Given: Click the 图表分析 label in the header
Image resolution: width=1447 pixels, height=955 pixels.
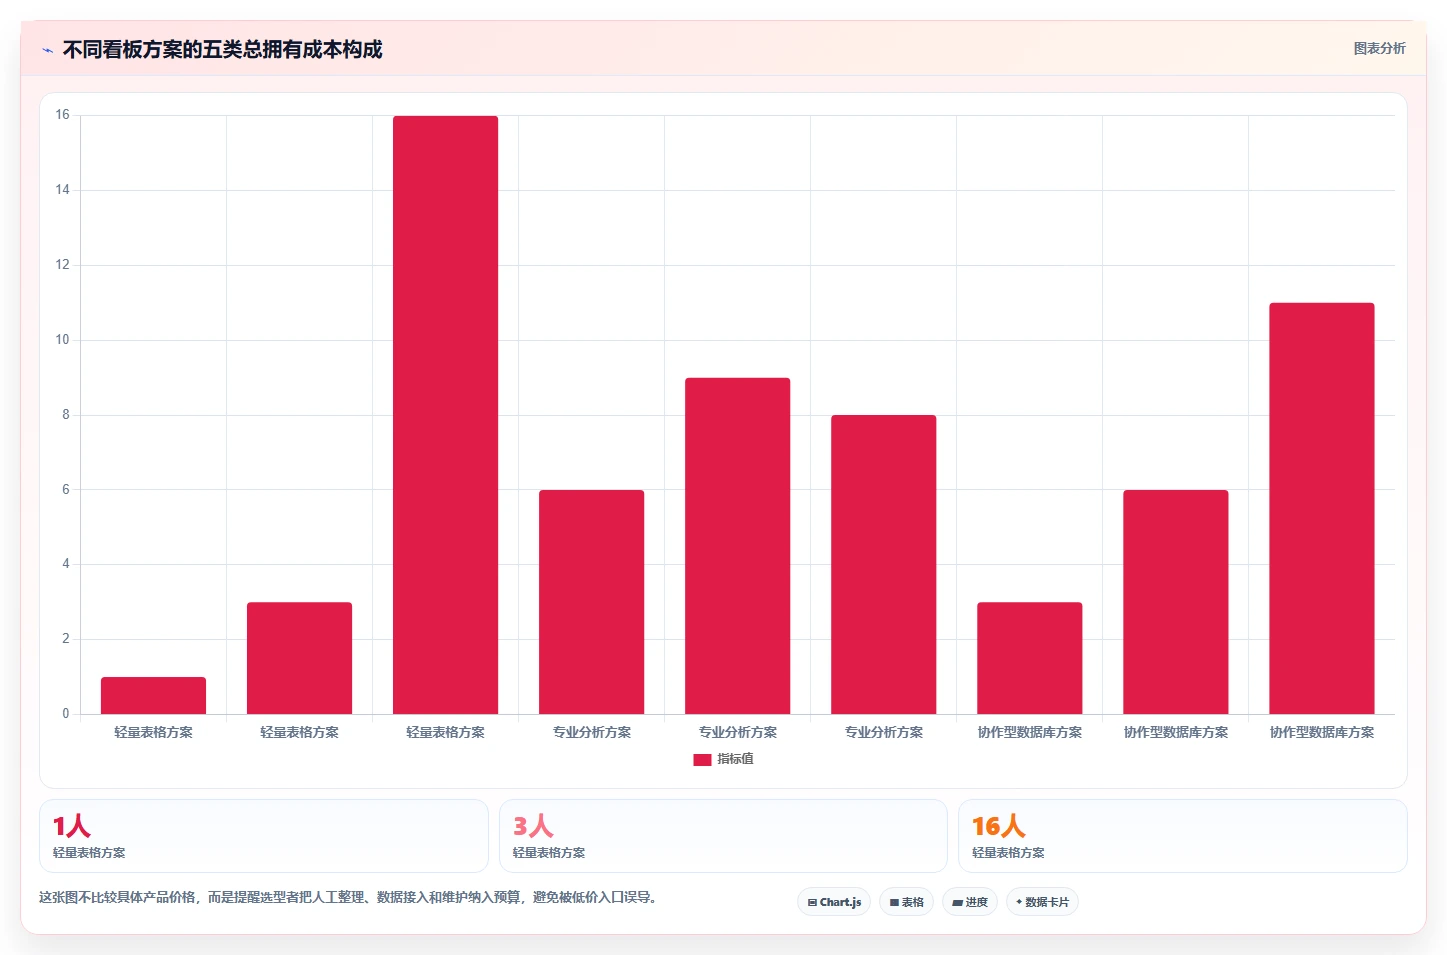Looking at the screenshot, I should click(x=1379, y=49).
